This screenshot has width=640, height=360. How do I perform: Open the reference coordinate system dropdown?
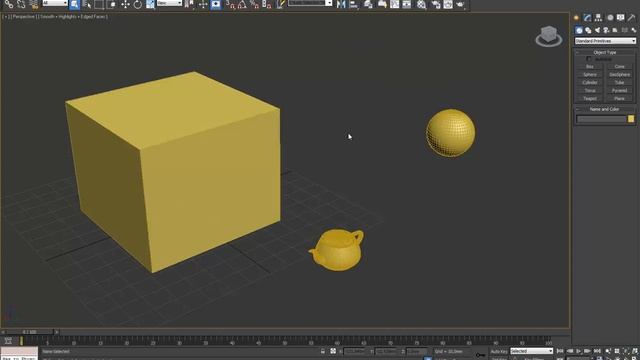click(169, 3)
